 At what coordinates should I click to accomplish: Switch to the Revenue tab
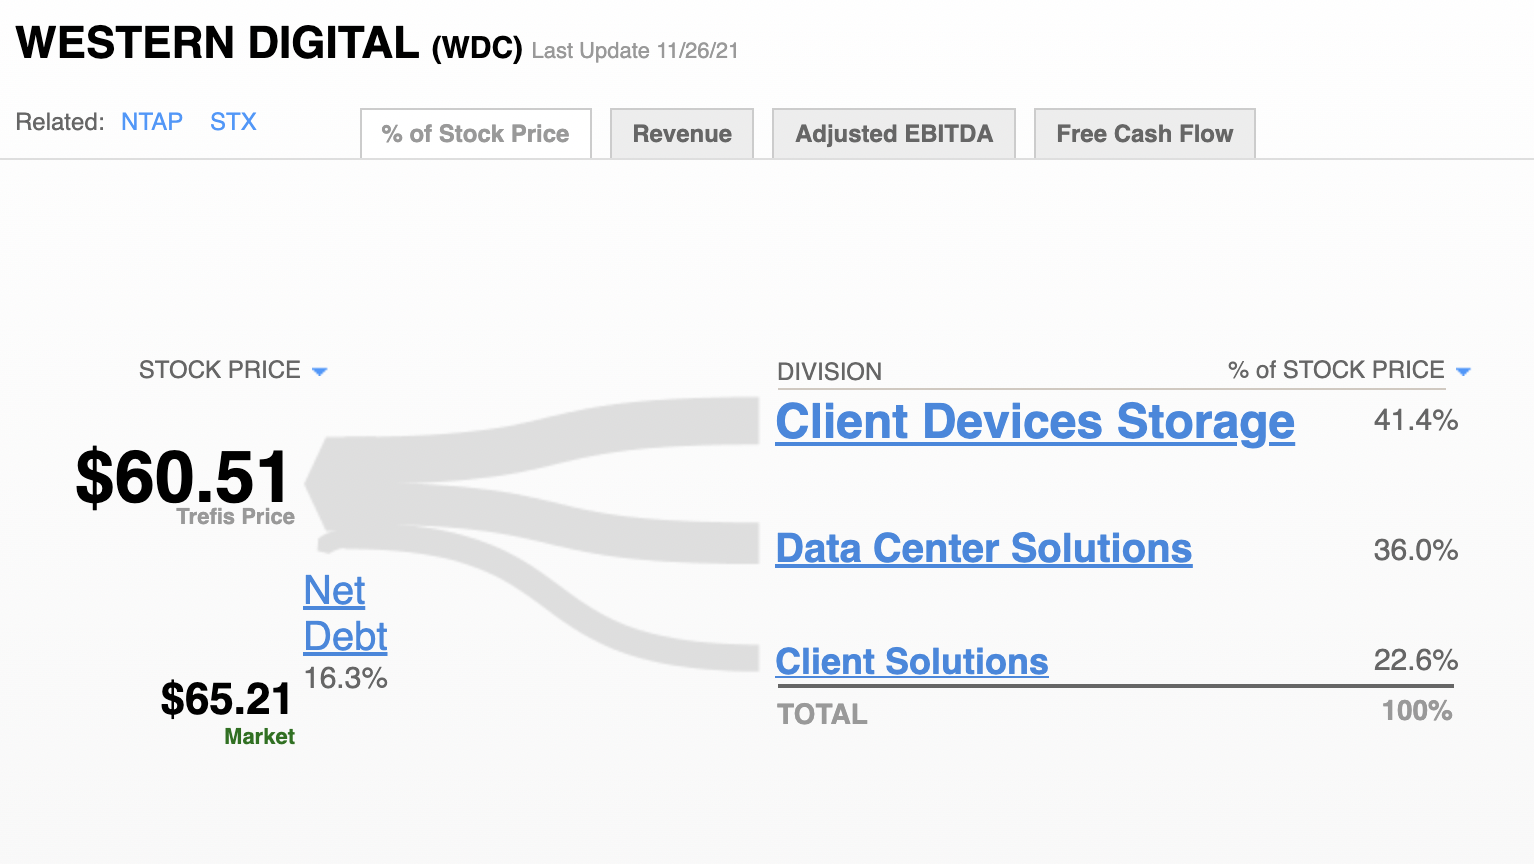click(x=682, y=134)
